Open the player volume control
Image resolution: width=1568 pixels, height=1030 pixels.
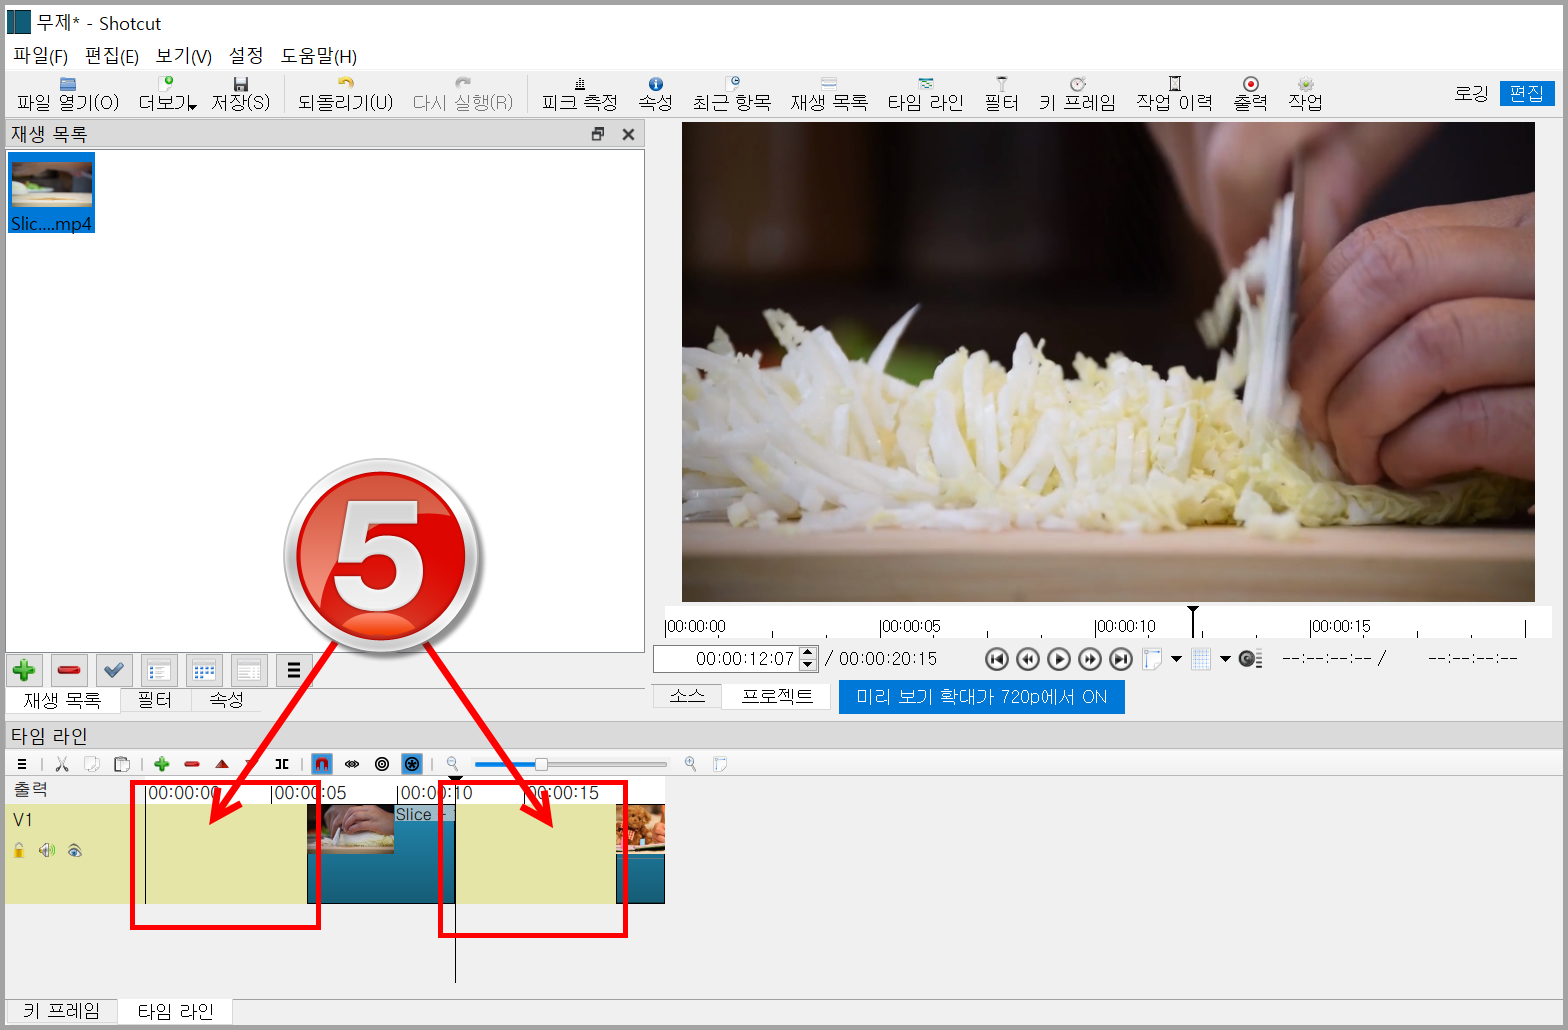point(1250,659)
